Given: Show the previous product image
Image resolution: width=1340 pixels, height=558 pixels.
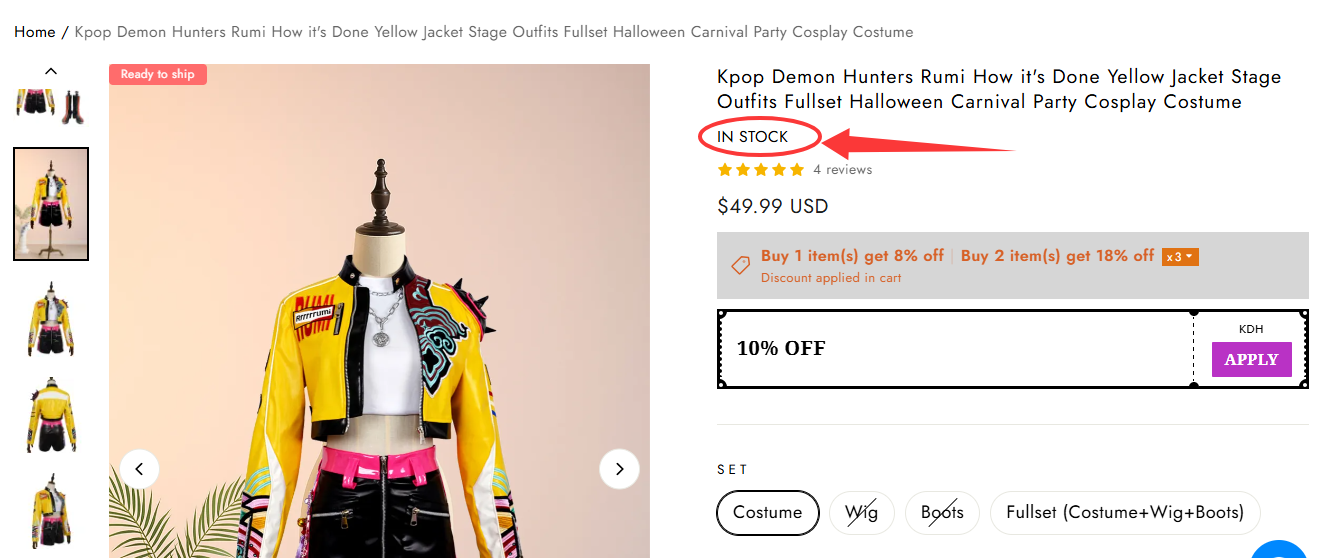Looking at the screenshot, I should (x=140, y=469).
